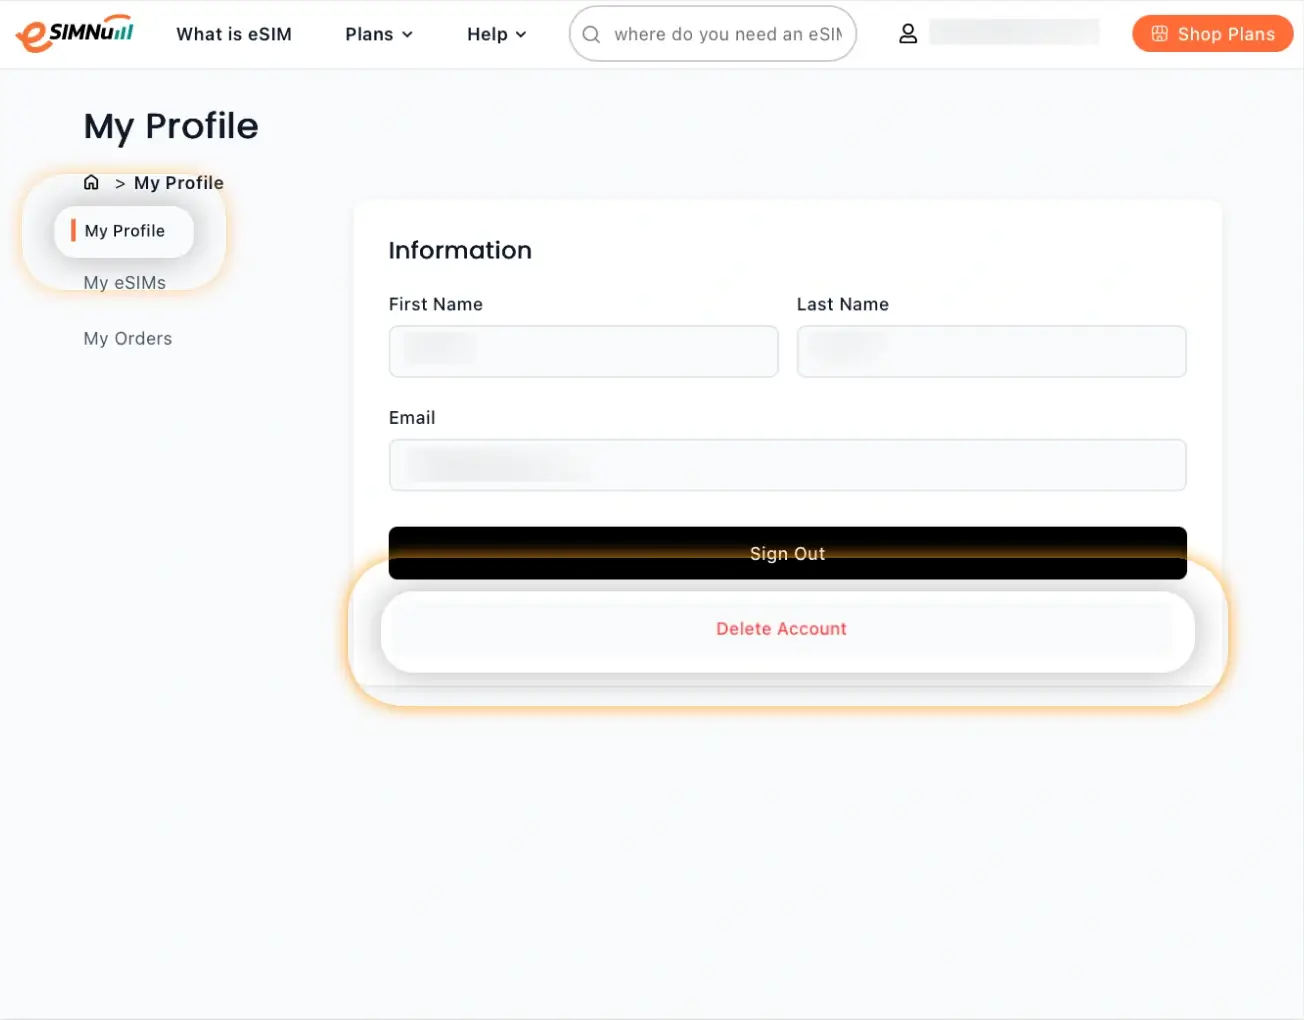Screen dimensions: 1304x1020
Task: Click the blurred account name in header
Action: (x=1014, y=33)
